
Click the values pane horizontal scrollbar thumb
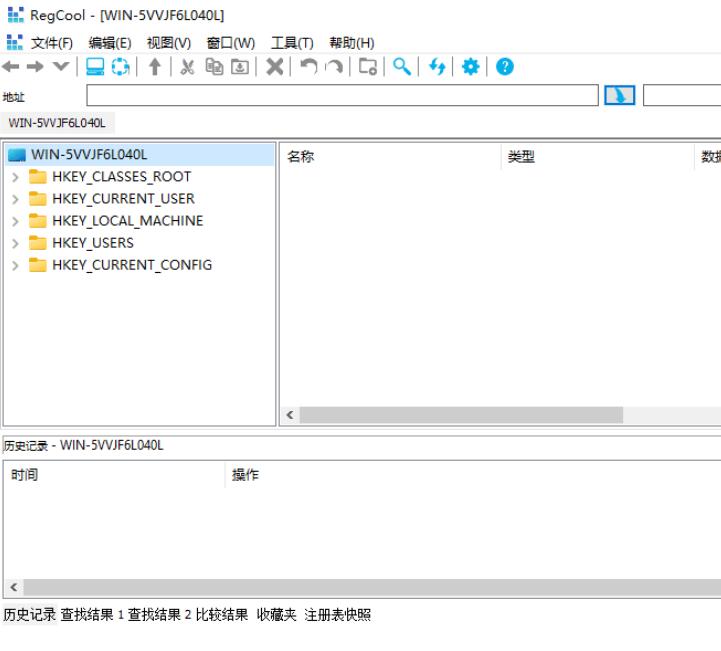tap(461, 415)
